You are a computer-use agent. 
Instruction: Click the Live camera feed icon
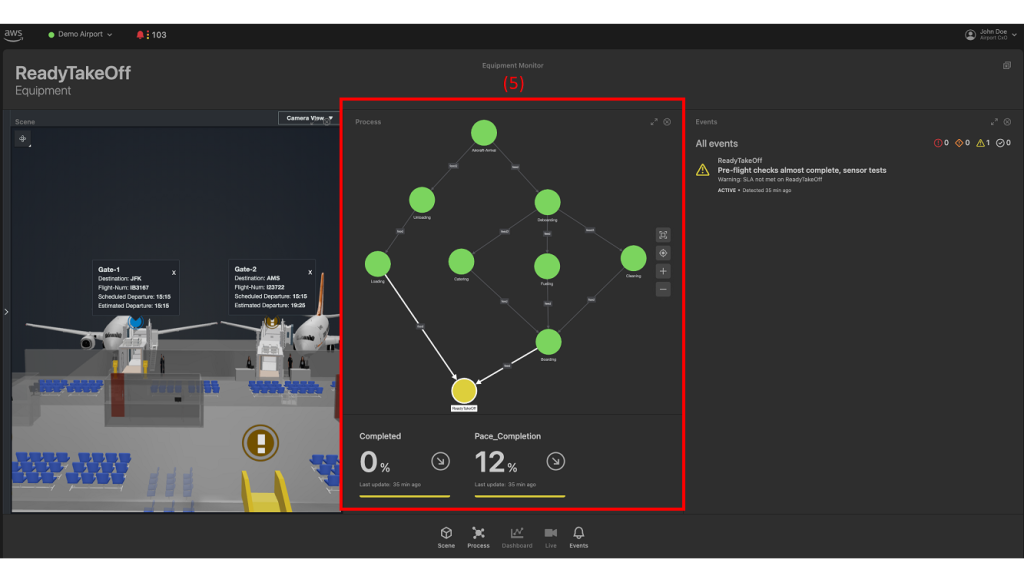click(x=549, y=535)
